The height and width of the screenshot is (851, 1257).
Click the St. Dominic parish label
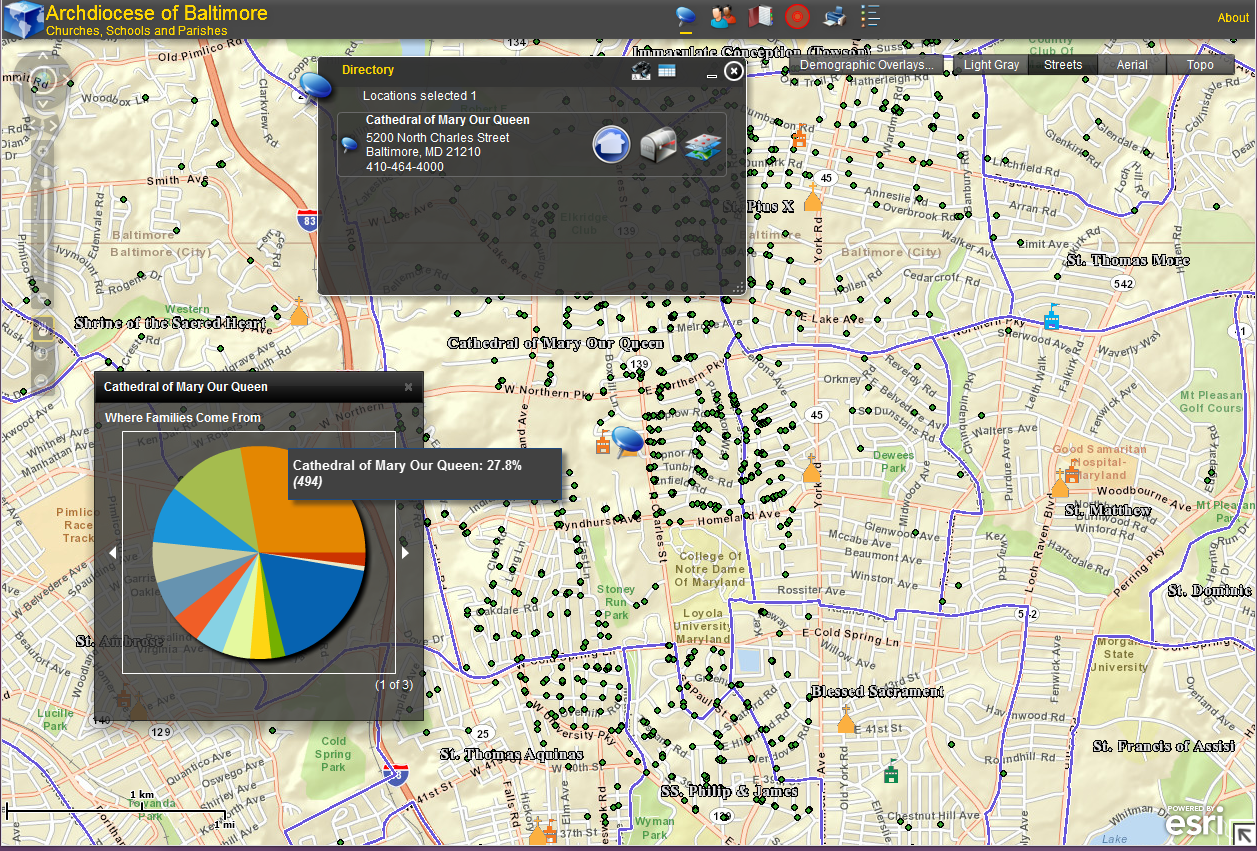1209,590
